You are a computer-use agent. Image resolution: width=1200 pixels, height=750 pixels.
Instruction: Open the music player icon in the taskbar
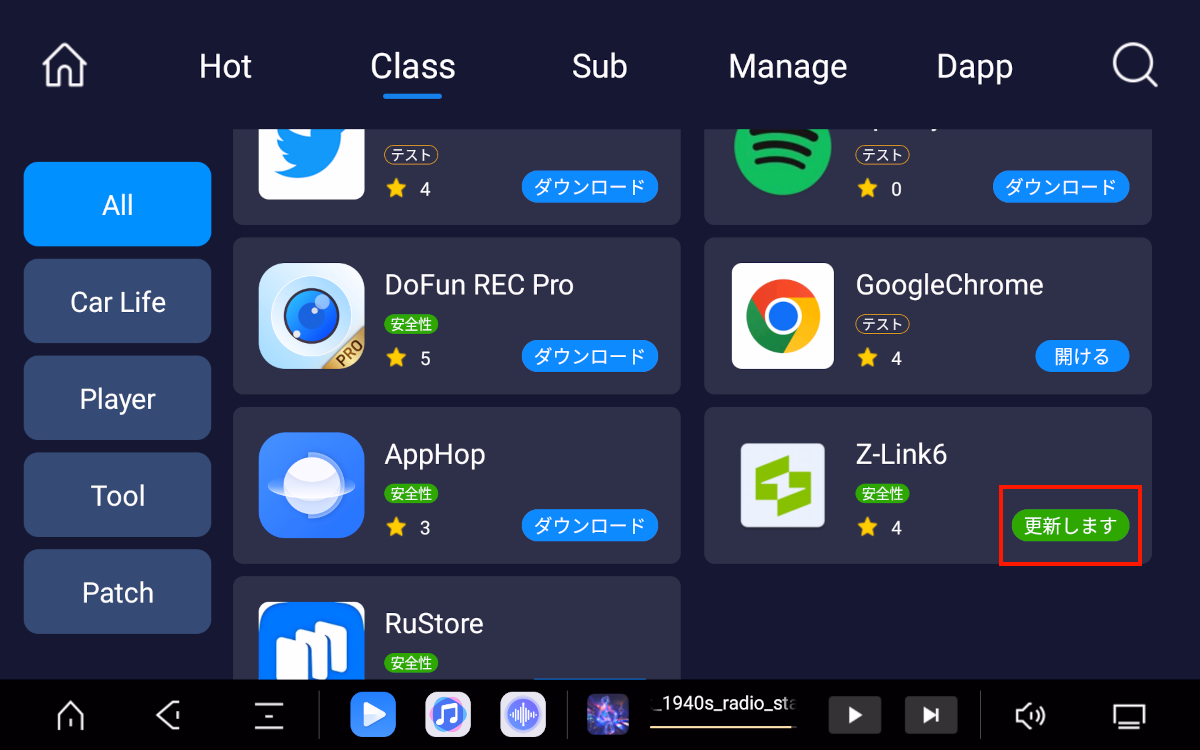pyautogui.click(x=447, y=714)
